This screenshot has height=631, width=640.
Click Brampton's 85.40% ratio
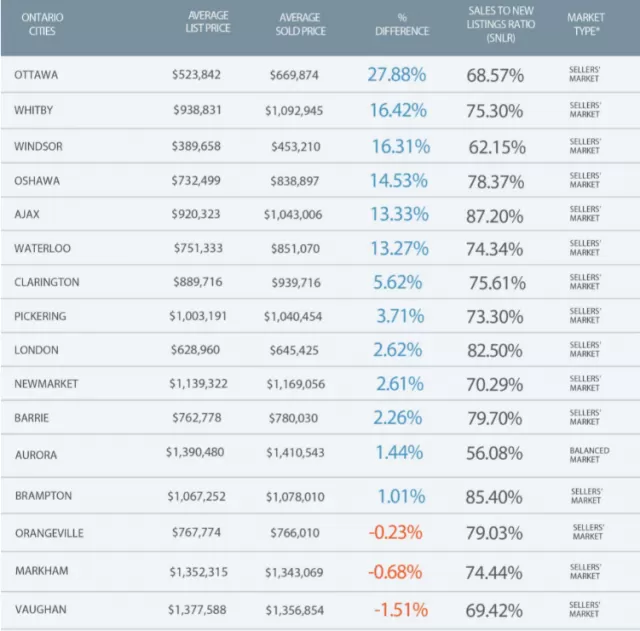[x=494, y=497]
